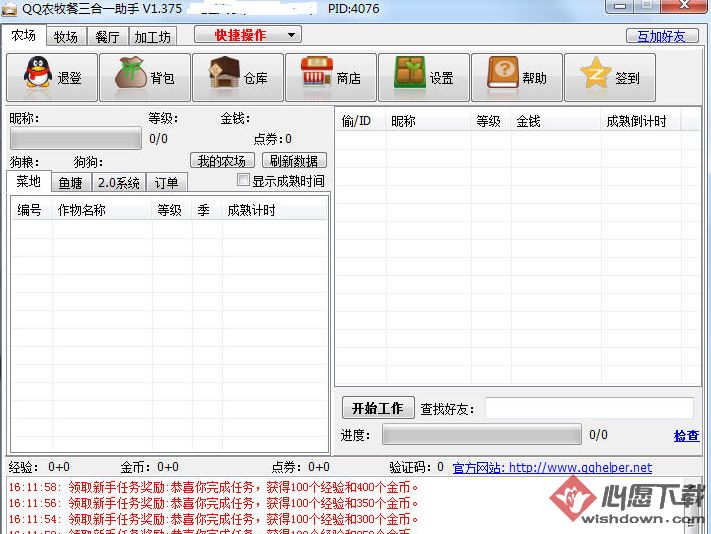Click the log panel scrollbar
The image size is (711, 534).
(x=693, y=505)
